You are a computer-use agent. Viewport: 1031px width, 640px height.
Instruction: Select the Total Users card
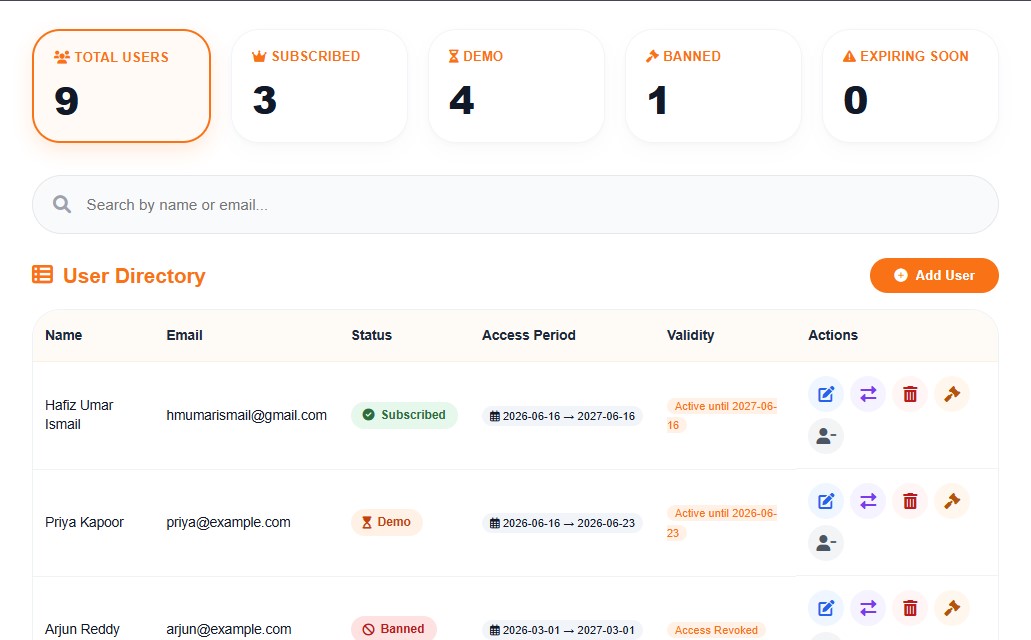coord(122,86)
